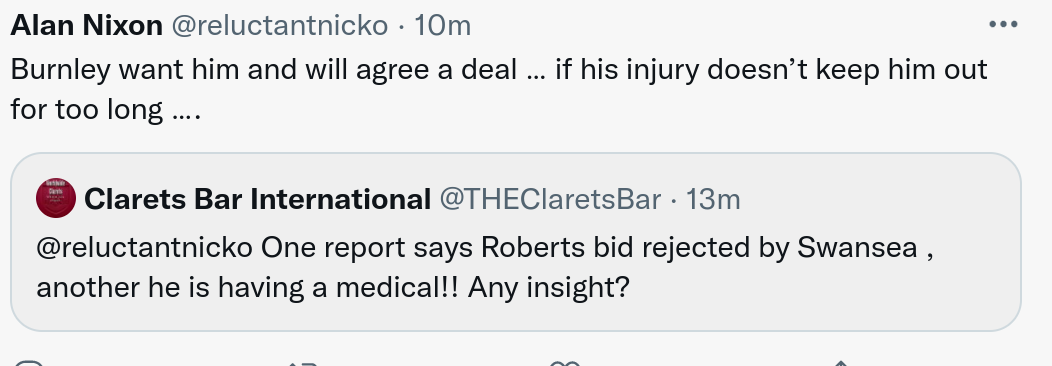The image size is (1052, 366).
Task: Click the reply speech bubble icon
Action: 29,363
